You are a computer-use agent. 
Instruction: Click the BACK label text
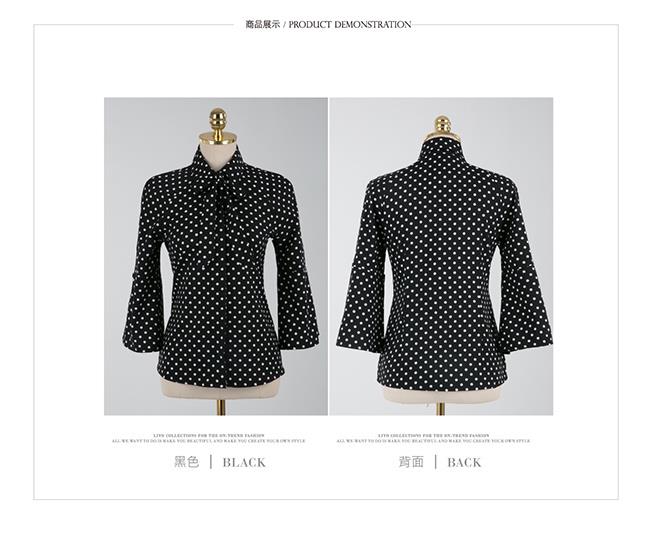click(x=464, y=462)
